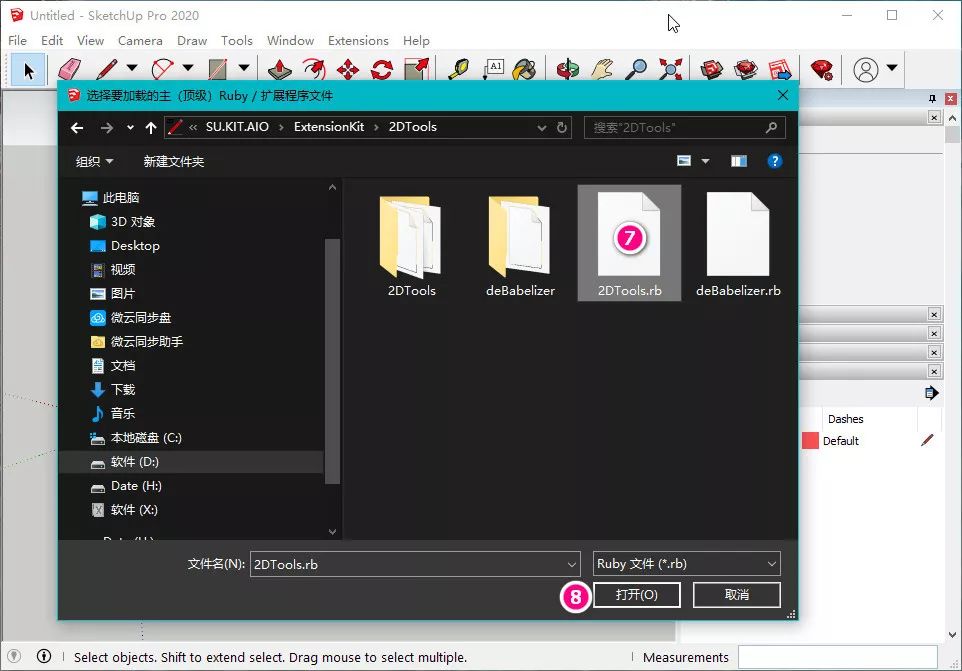
Task: Refresh the 2DTools folder view
Action: (561, 128)
